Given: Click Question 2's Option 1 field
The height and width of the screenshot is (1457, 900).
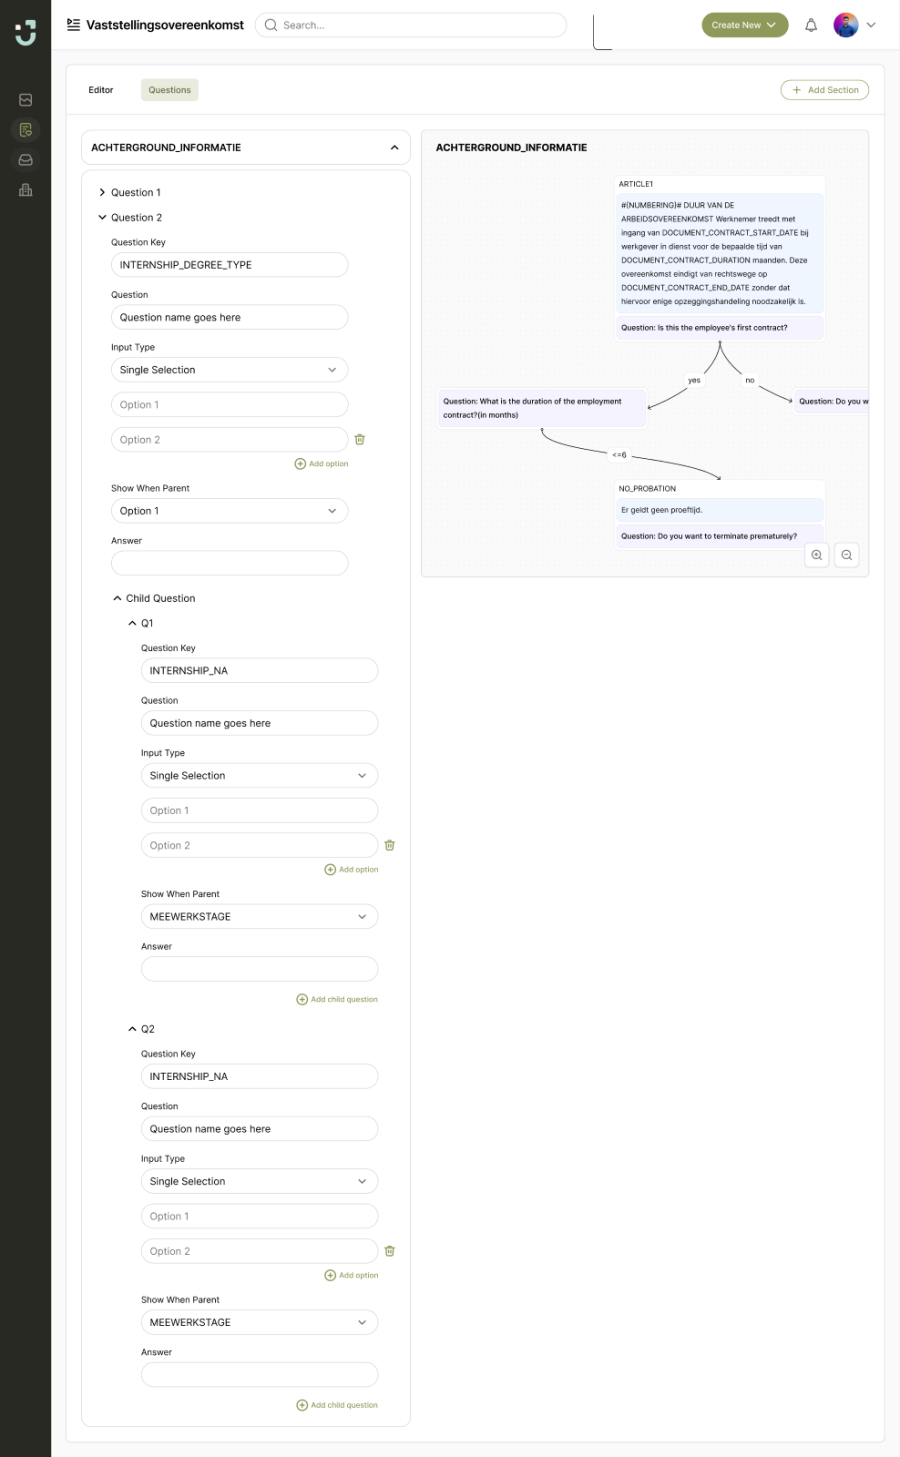Looking at the screenshot, I should [230, 405].
